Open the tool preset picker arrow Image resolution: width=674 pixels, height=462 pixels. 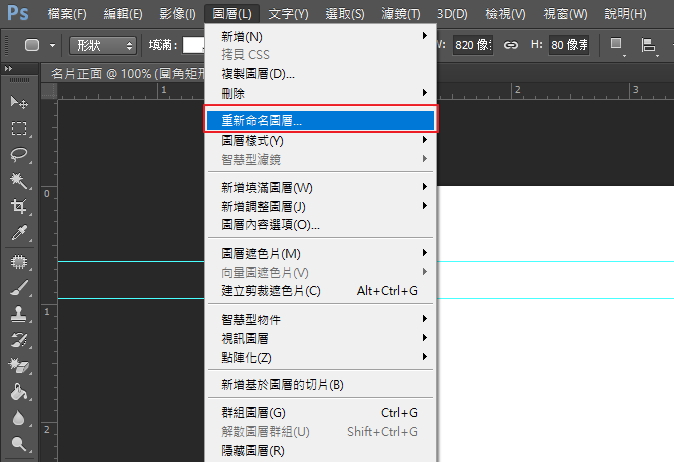pos(52,45)
